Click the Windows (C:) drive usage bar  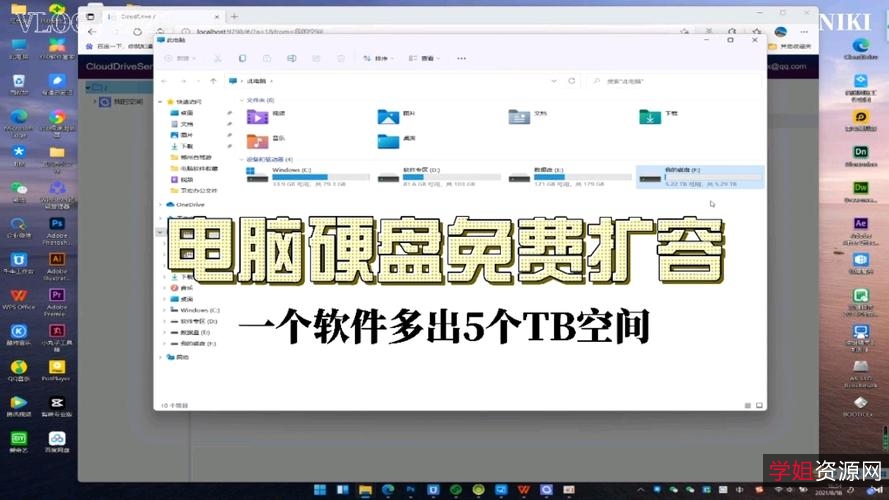(321, 177)
